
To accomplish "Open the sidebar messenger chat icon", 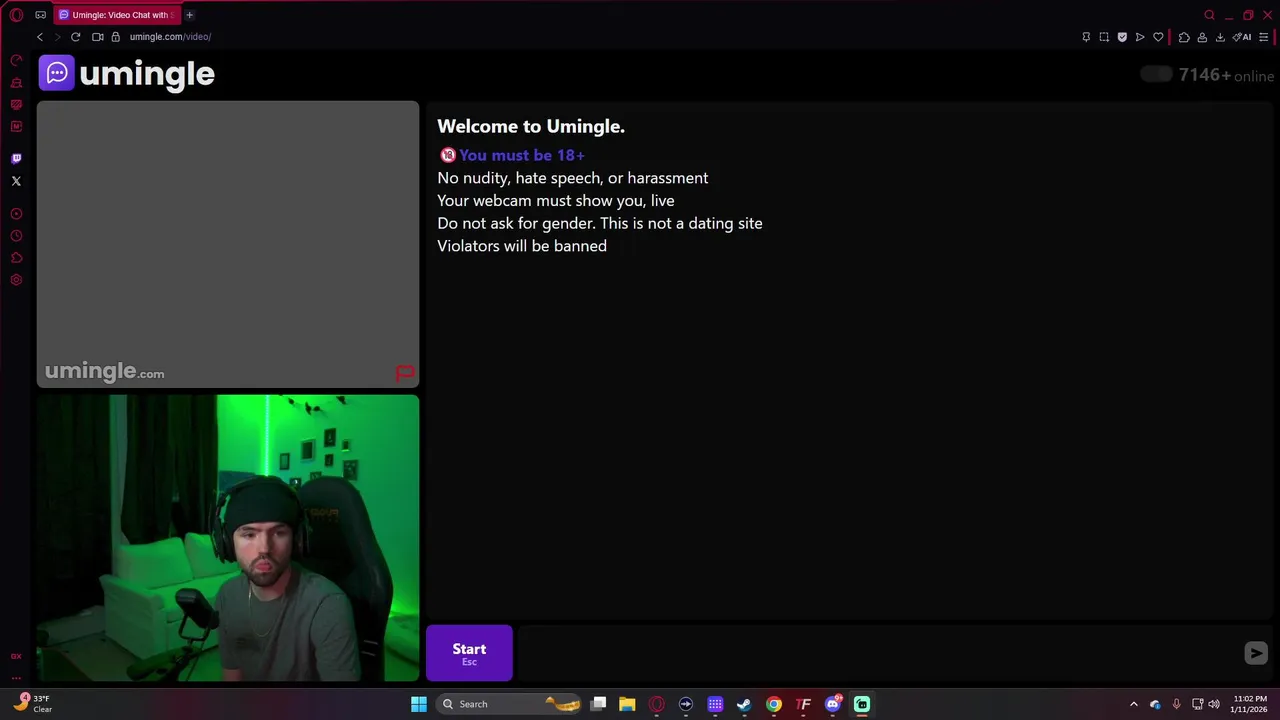I will [x=16, y=105].
